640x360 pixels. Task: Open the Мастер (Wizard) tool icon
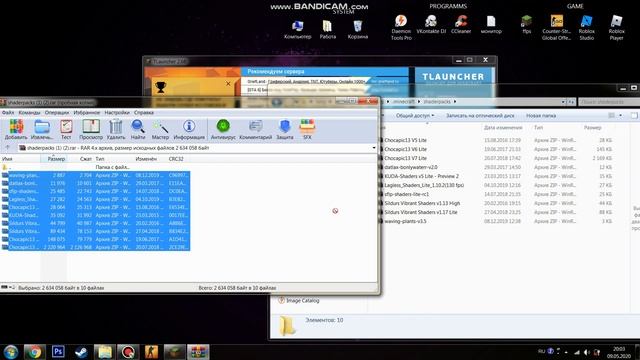(160, 129)
